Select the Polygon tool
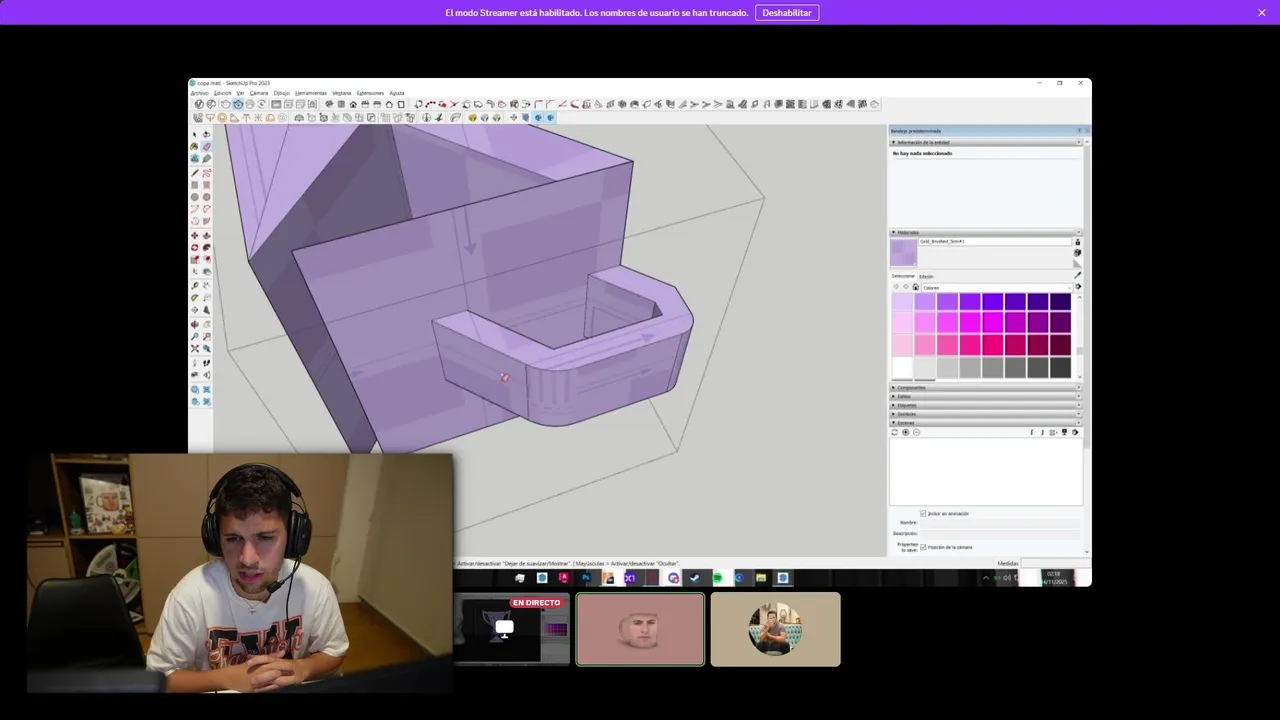The width and height of the screenshot is (1280, 720). coord(206,196)
